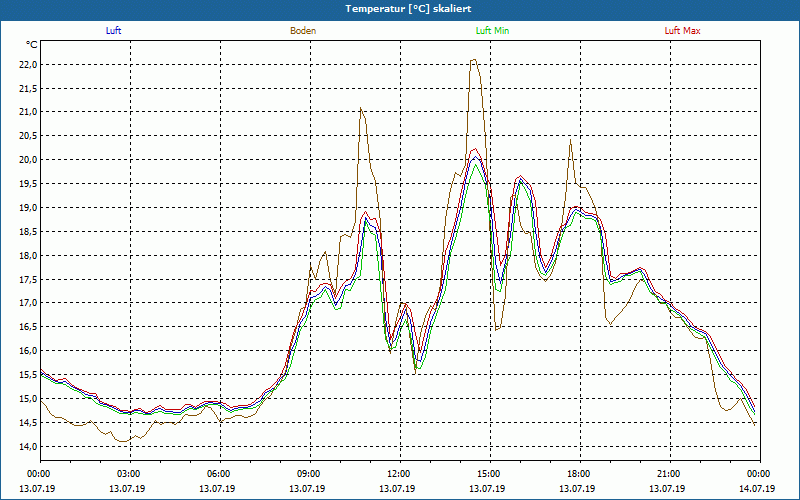Screen dimensions: 800x500
Task: Click the 21,0 y-axis value
Action: pyautogui.click(x=28, y=112)
